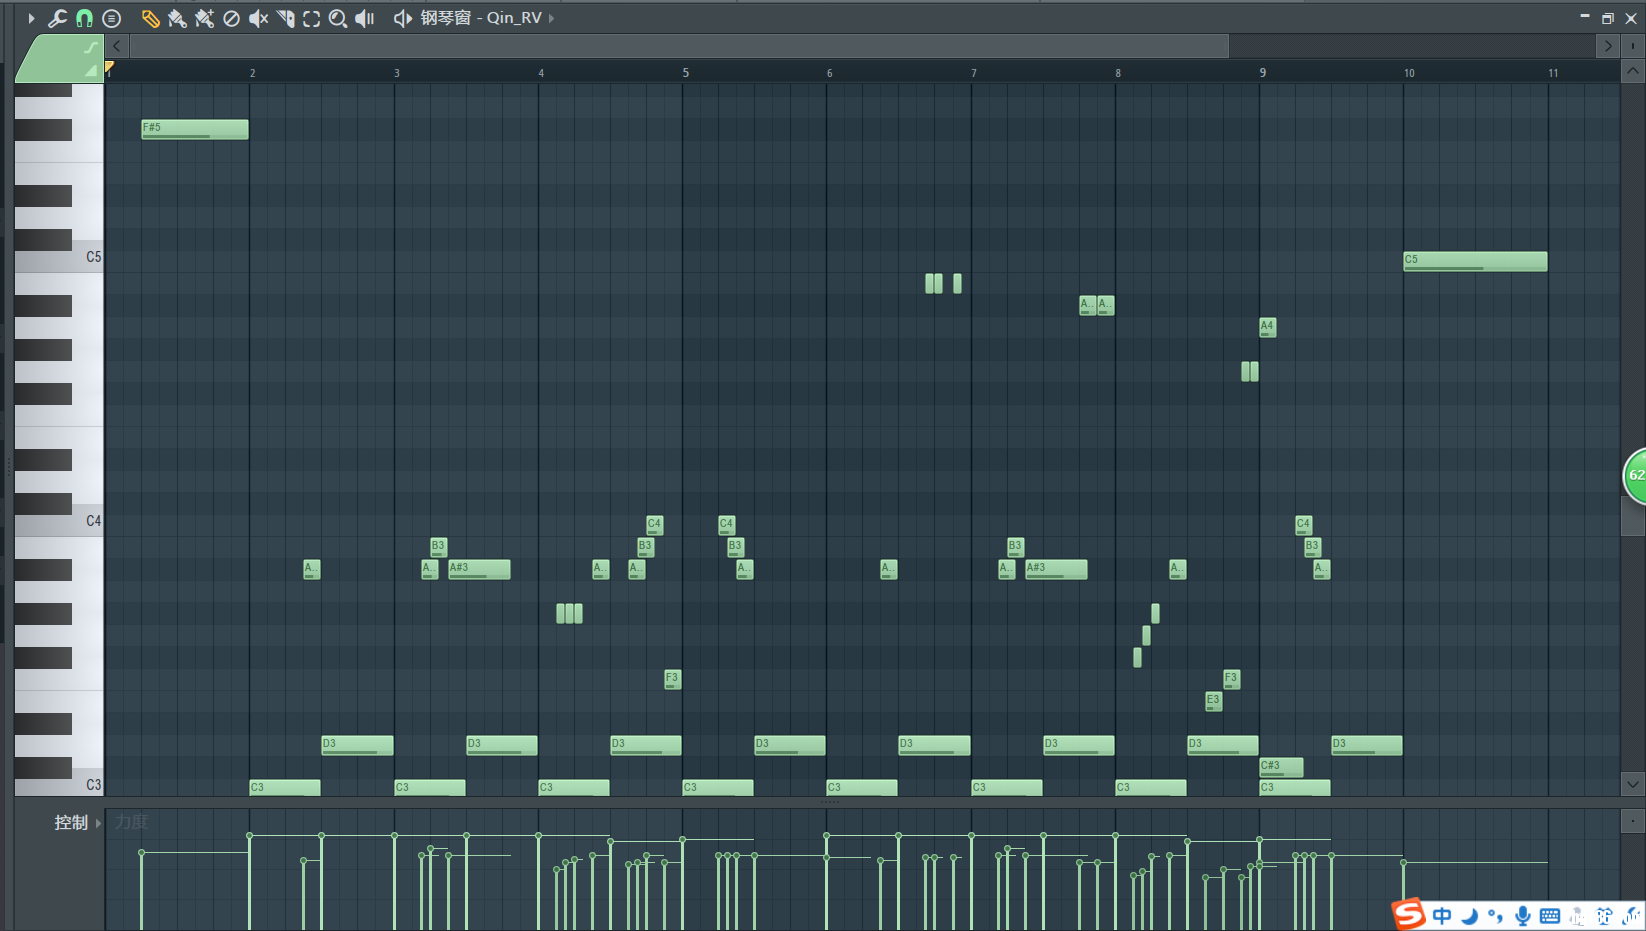Open the 控制 control lane menu
The height and width of the screenshot is (931, 1646).
point(70,822)
